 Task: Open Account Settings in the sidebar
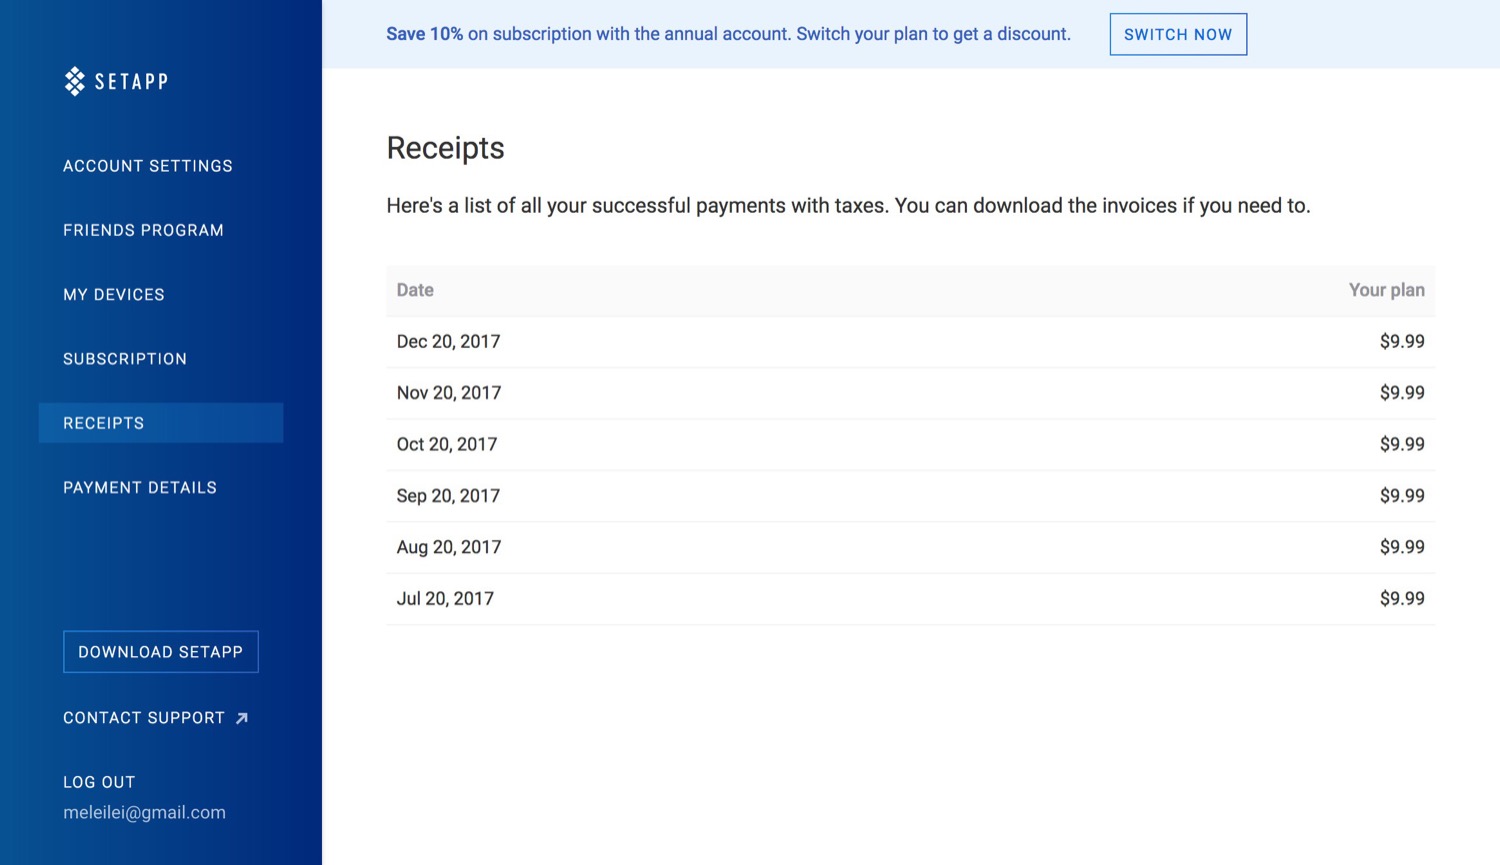coord(148,166)
